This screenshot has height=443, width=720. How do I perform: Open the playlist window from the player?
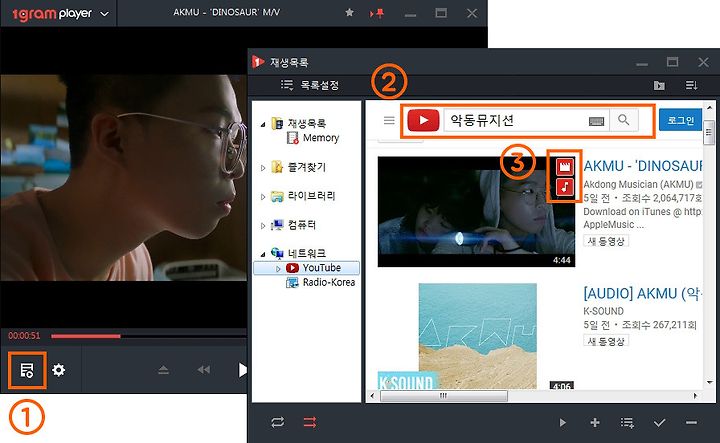click(x=27, y=370)
